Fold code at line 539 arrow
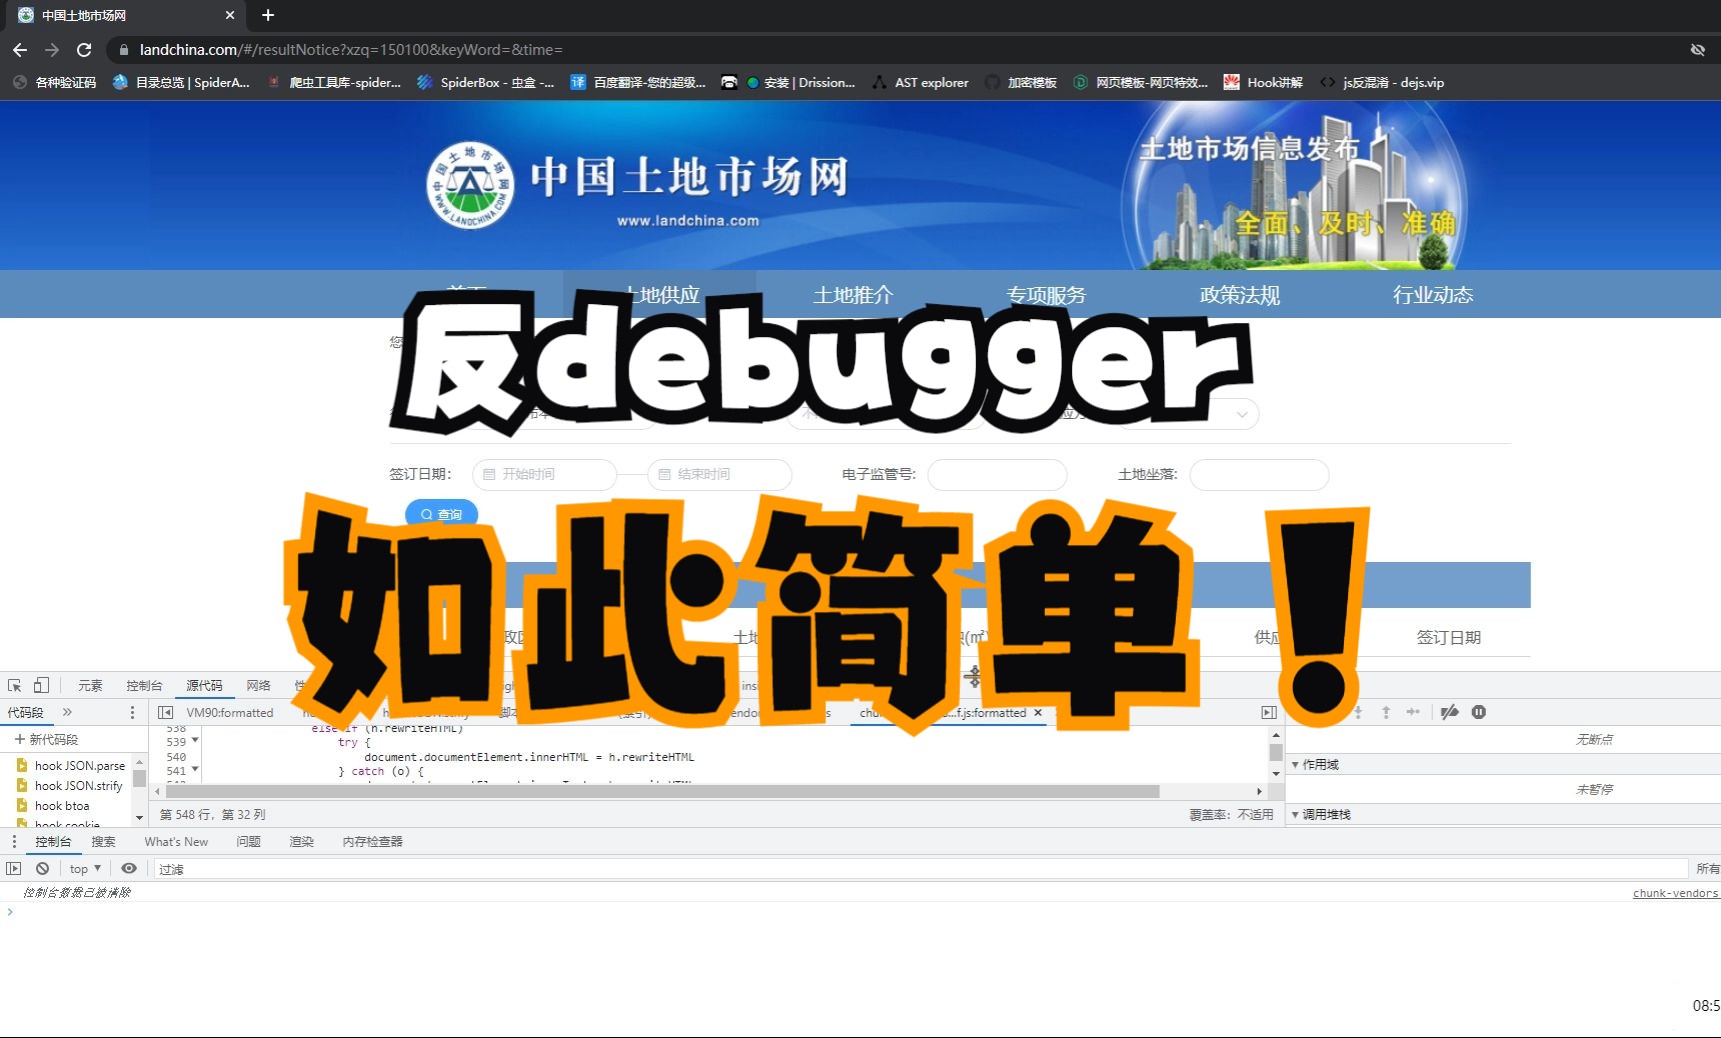This screenshot has width=1721, height=1038. pyautogui.click(x=195, y=740)
